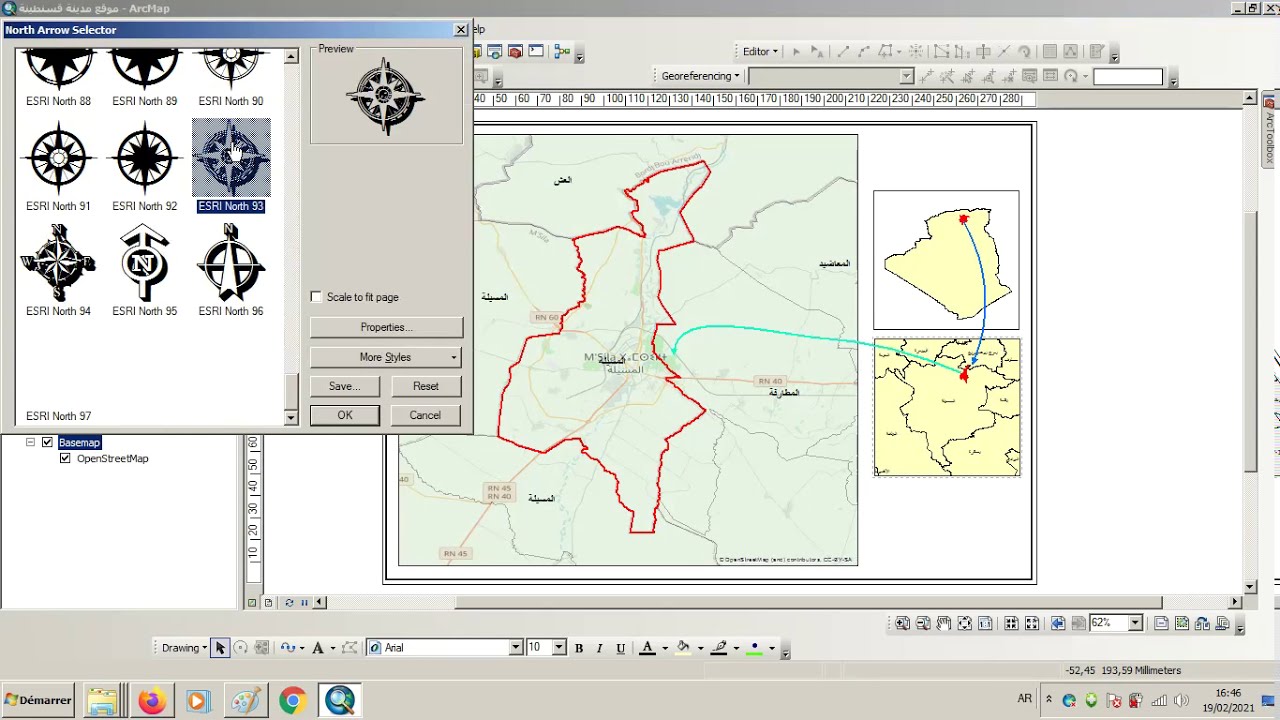Click the Save button in North Arrow Selector
The width and height of the screenshot is (1280, 720).
(344, 386)
